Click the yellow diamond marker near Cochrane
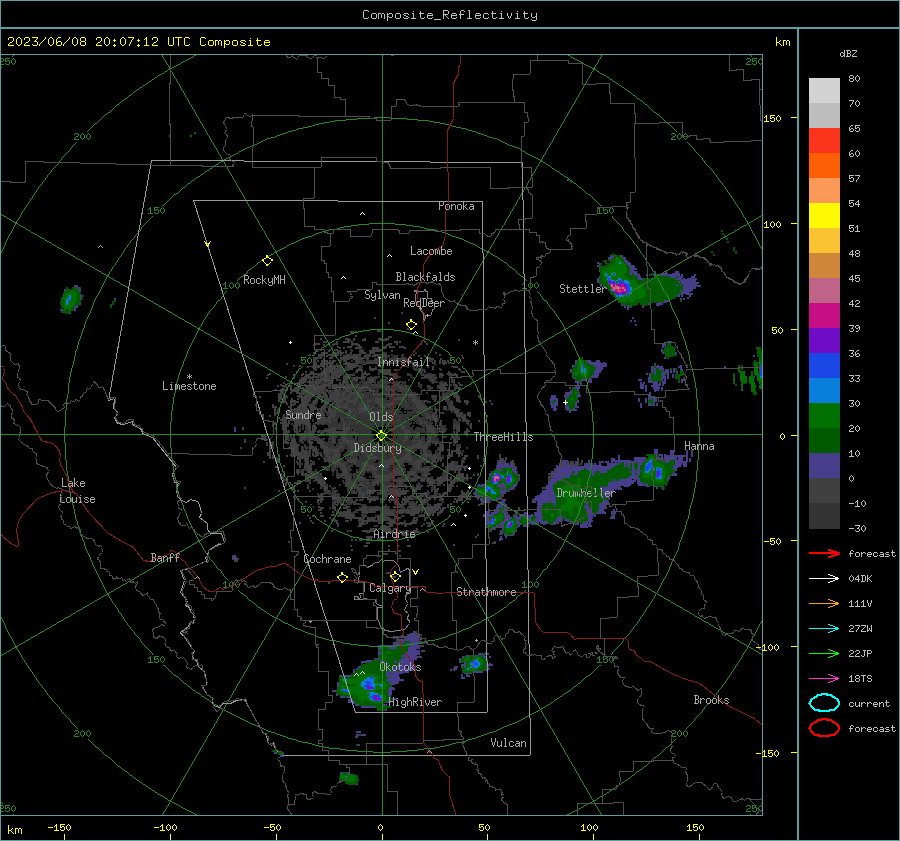Image resolution: width=900 pixels, height=841 pixels. pyautogui.click(x=343, y=578)
